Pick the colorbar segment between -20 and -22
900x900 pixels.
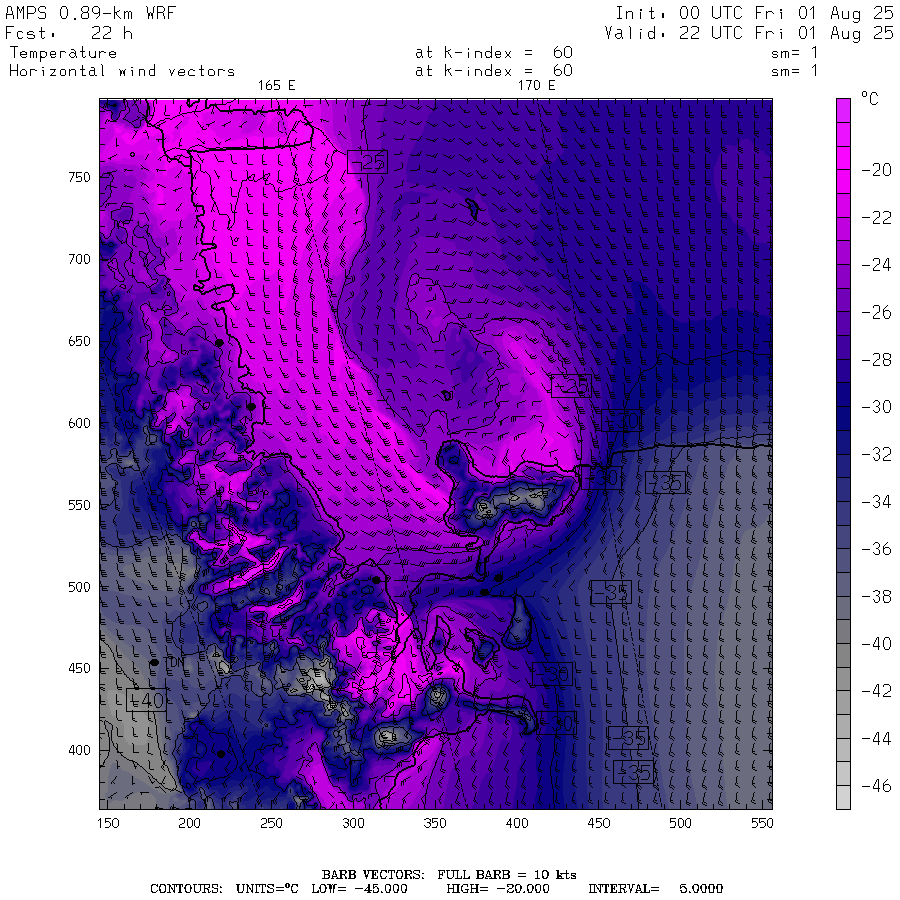click(x=843, y=193)
